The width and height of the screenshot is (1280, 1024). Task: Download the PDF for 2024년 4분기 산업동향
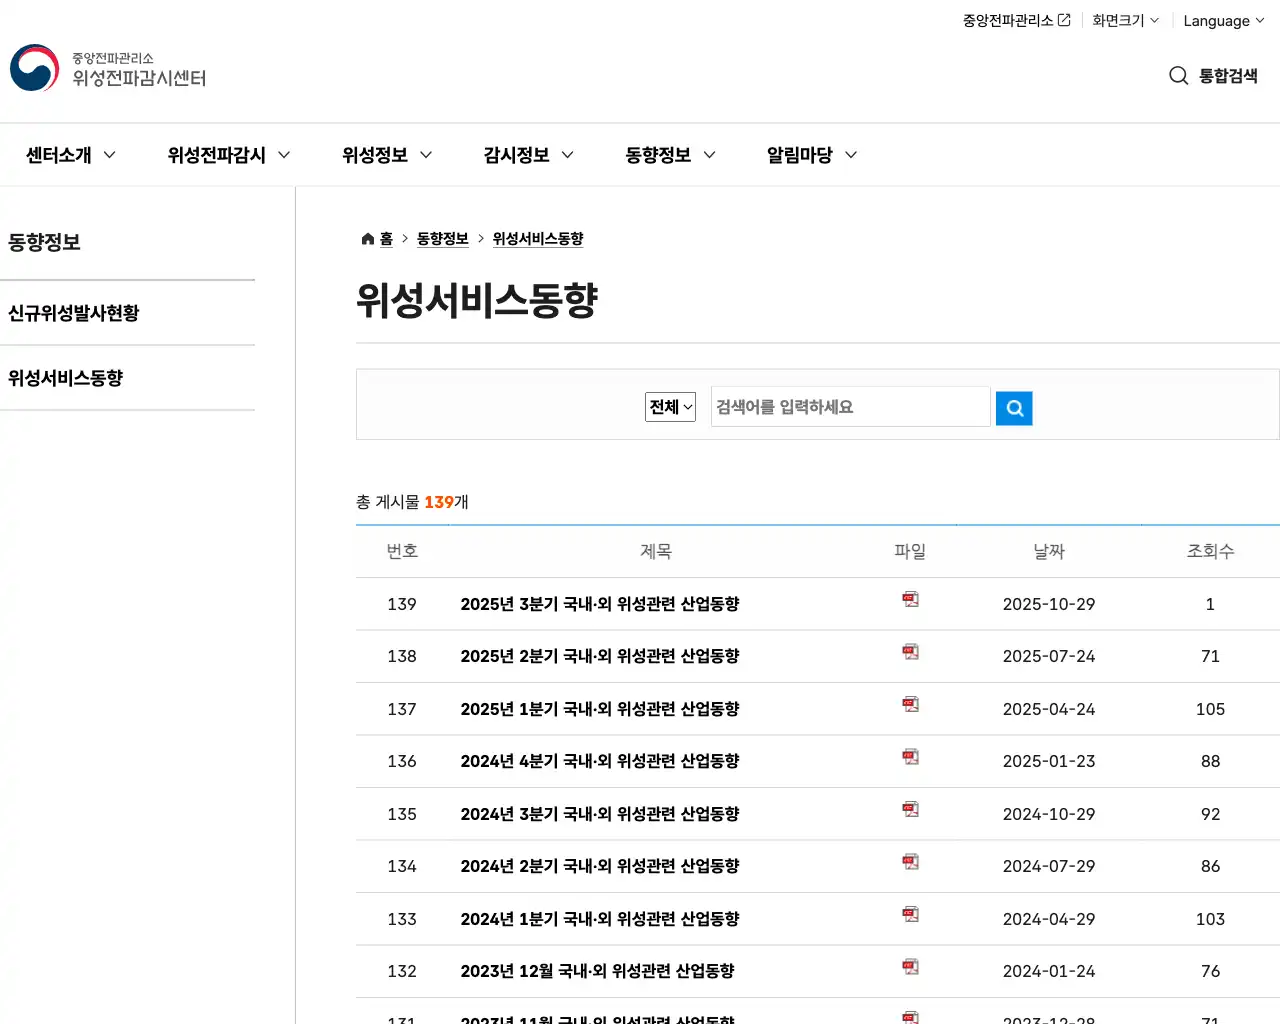pyautogui.click(x=910, y=757)
